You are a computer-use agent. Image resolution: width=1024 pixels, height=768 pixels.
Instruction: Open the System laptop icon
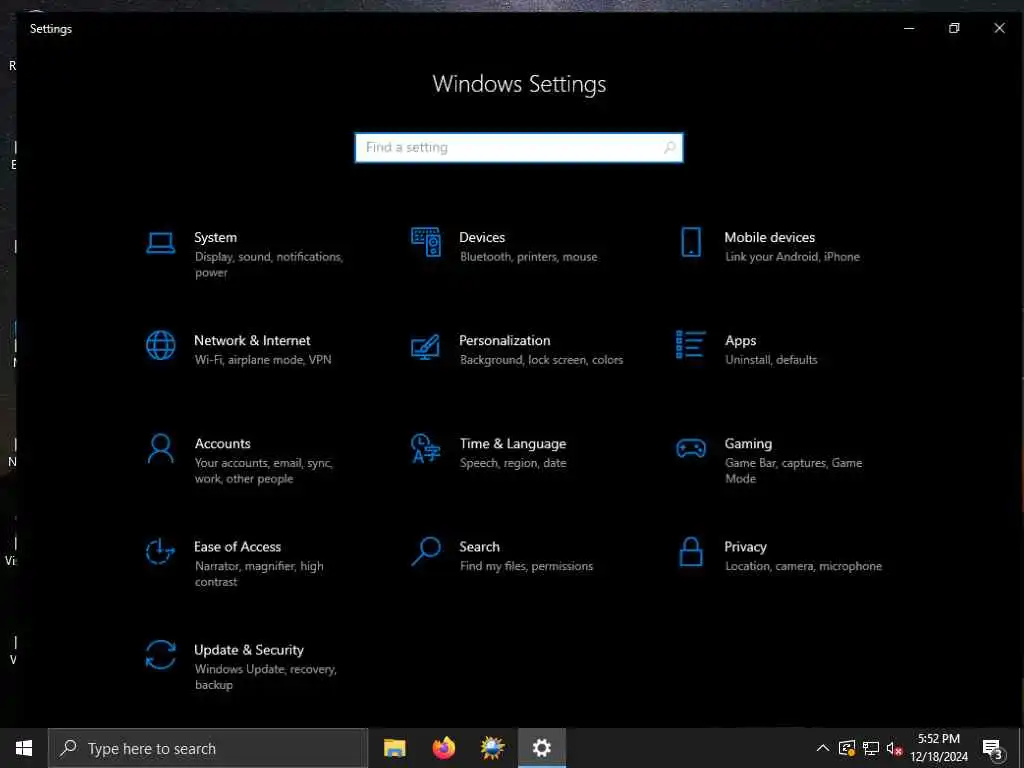point(160,244)
